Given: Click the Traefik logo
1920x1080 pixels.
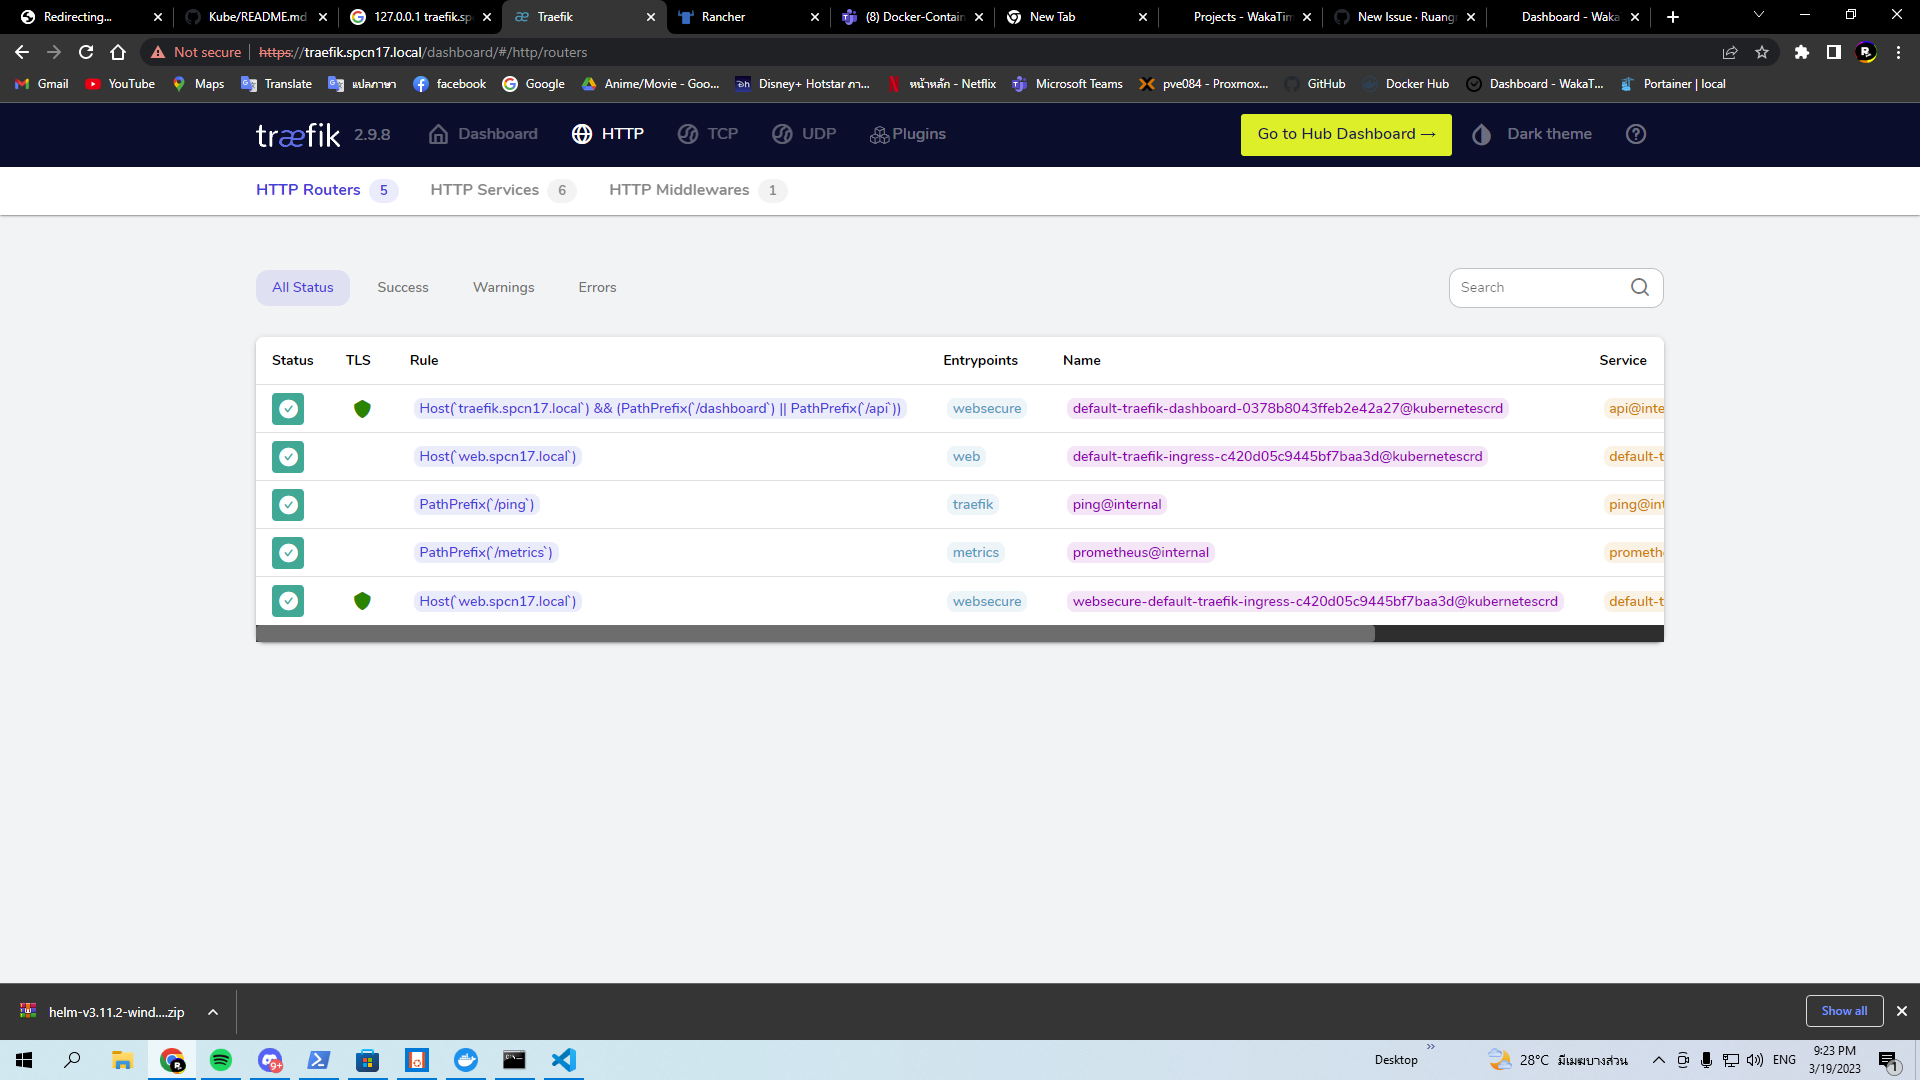Looking at the screenshot, I should click(x=298, y=135).
